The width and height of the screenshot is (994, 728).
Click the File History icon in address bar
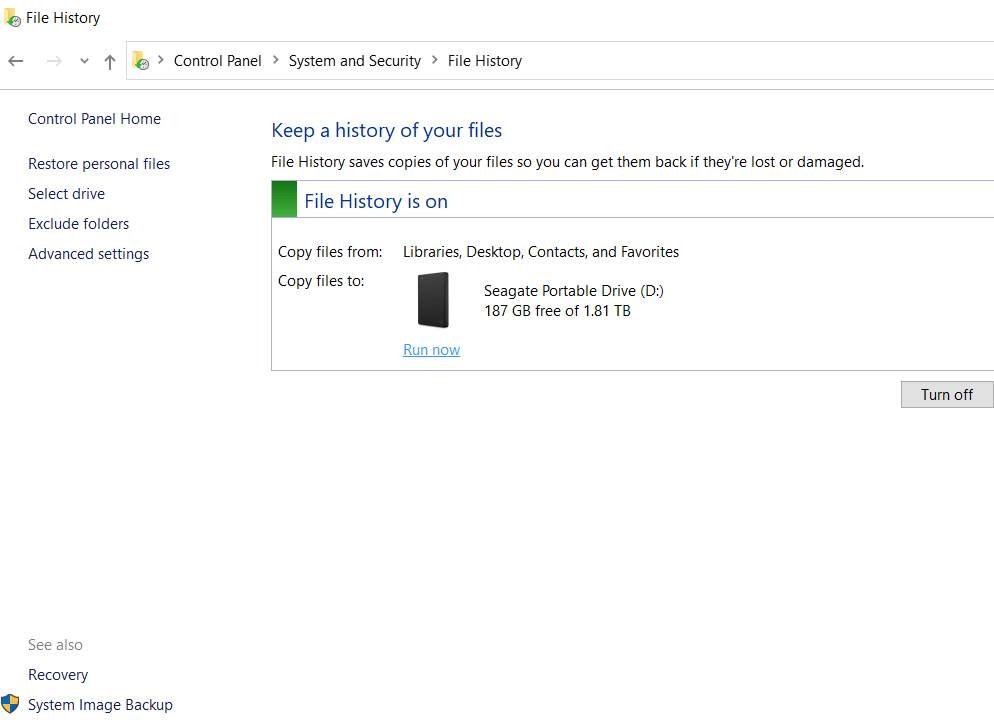(x=141, y=61)
